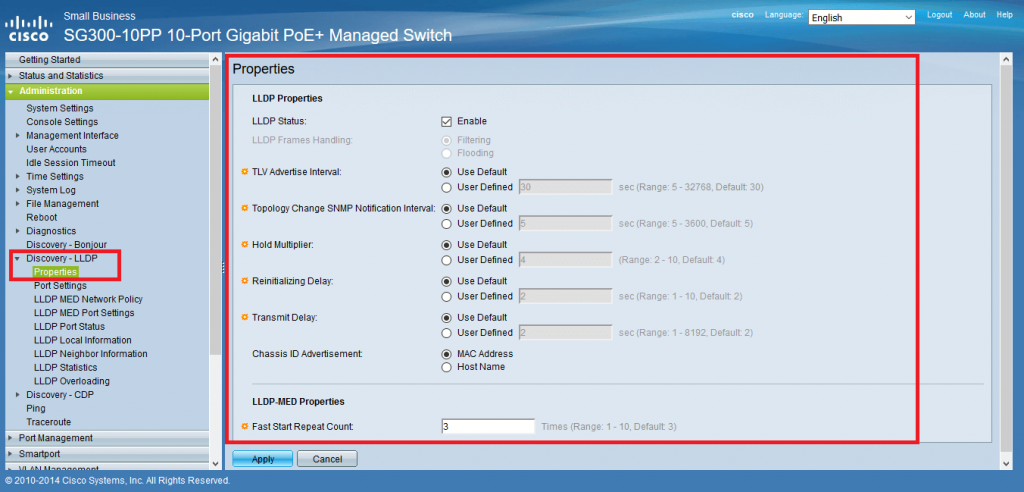Expand the System Log tree node
This screenshot has height=492, width=1024.
18,190
